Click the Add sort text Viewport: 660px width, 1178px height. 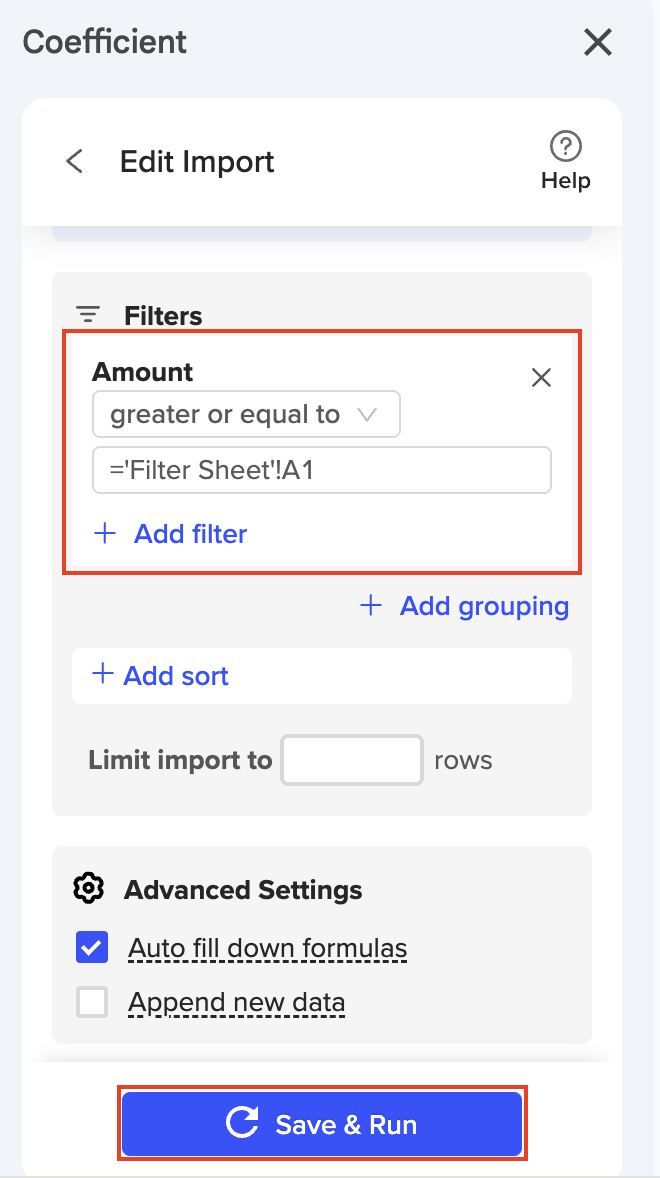176,676
